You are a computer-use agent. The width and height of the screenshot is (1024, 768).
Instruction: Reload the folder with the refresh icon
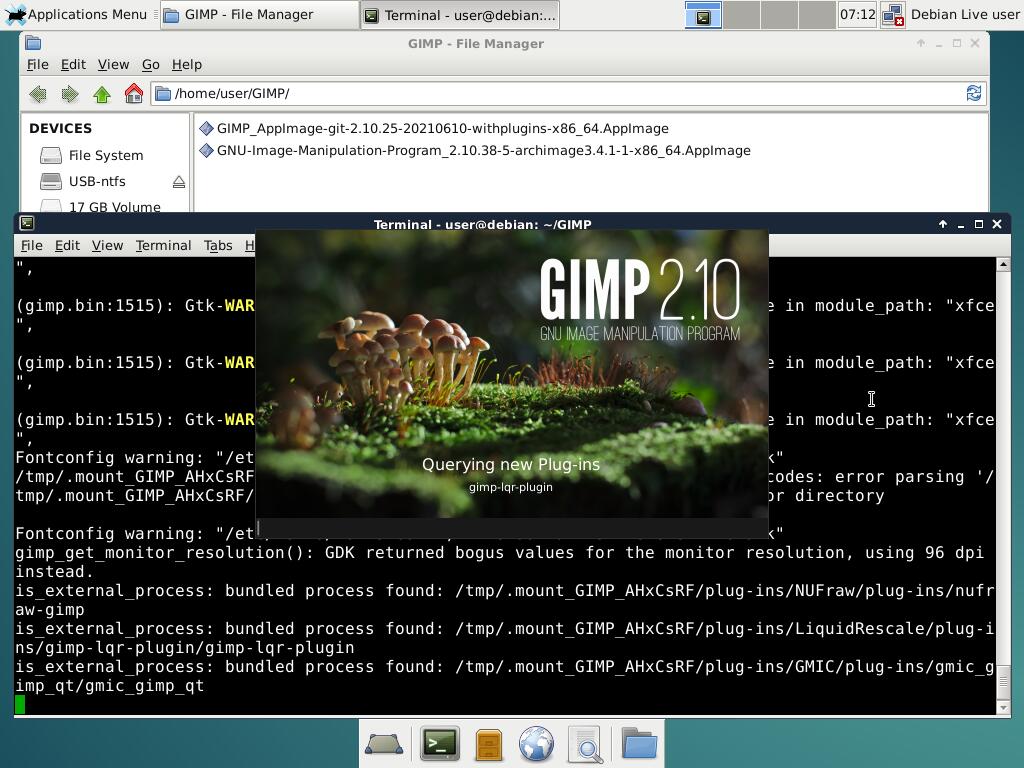coord(973,93)
